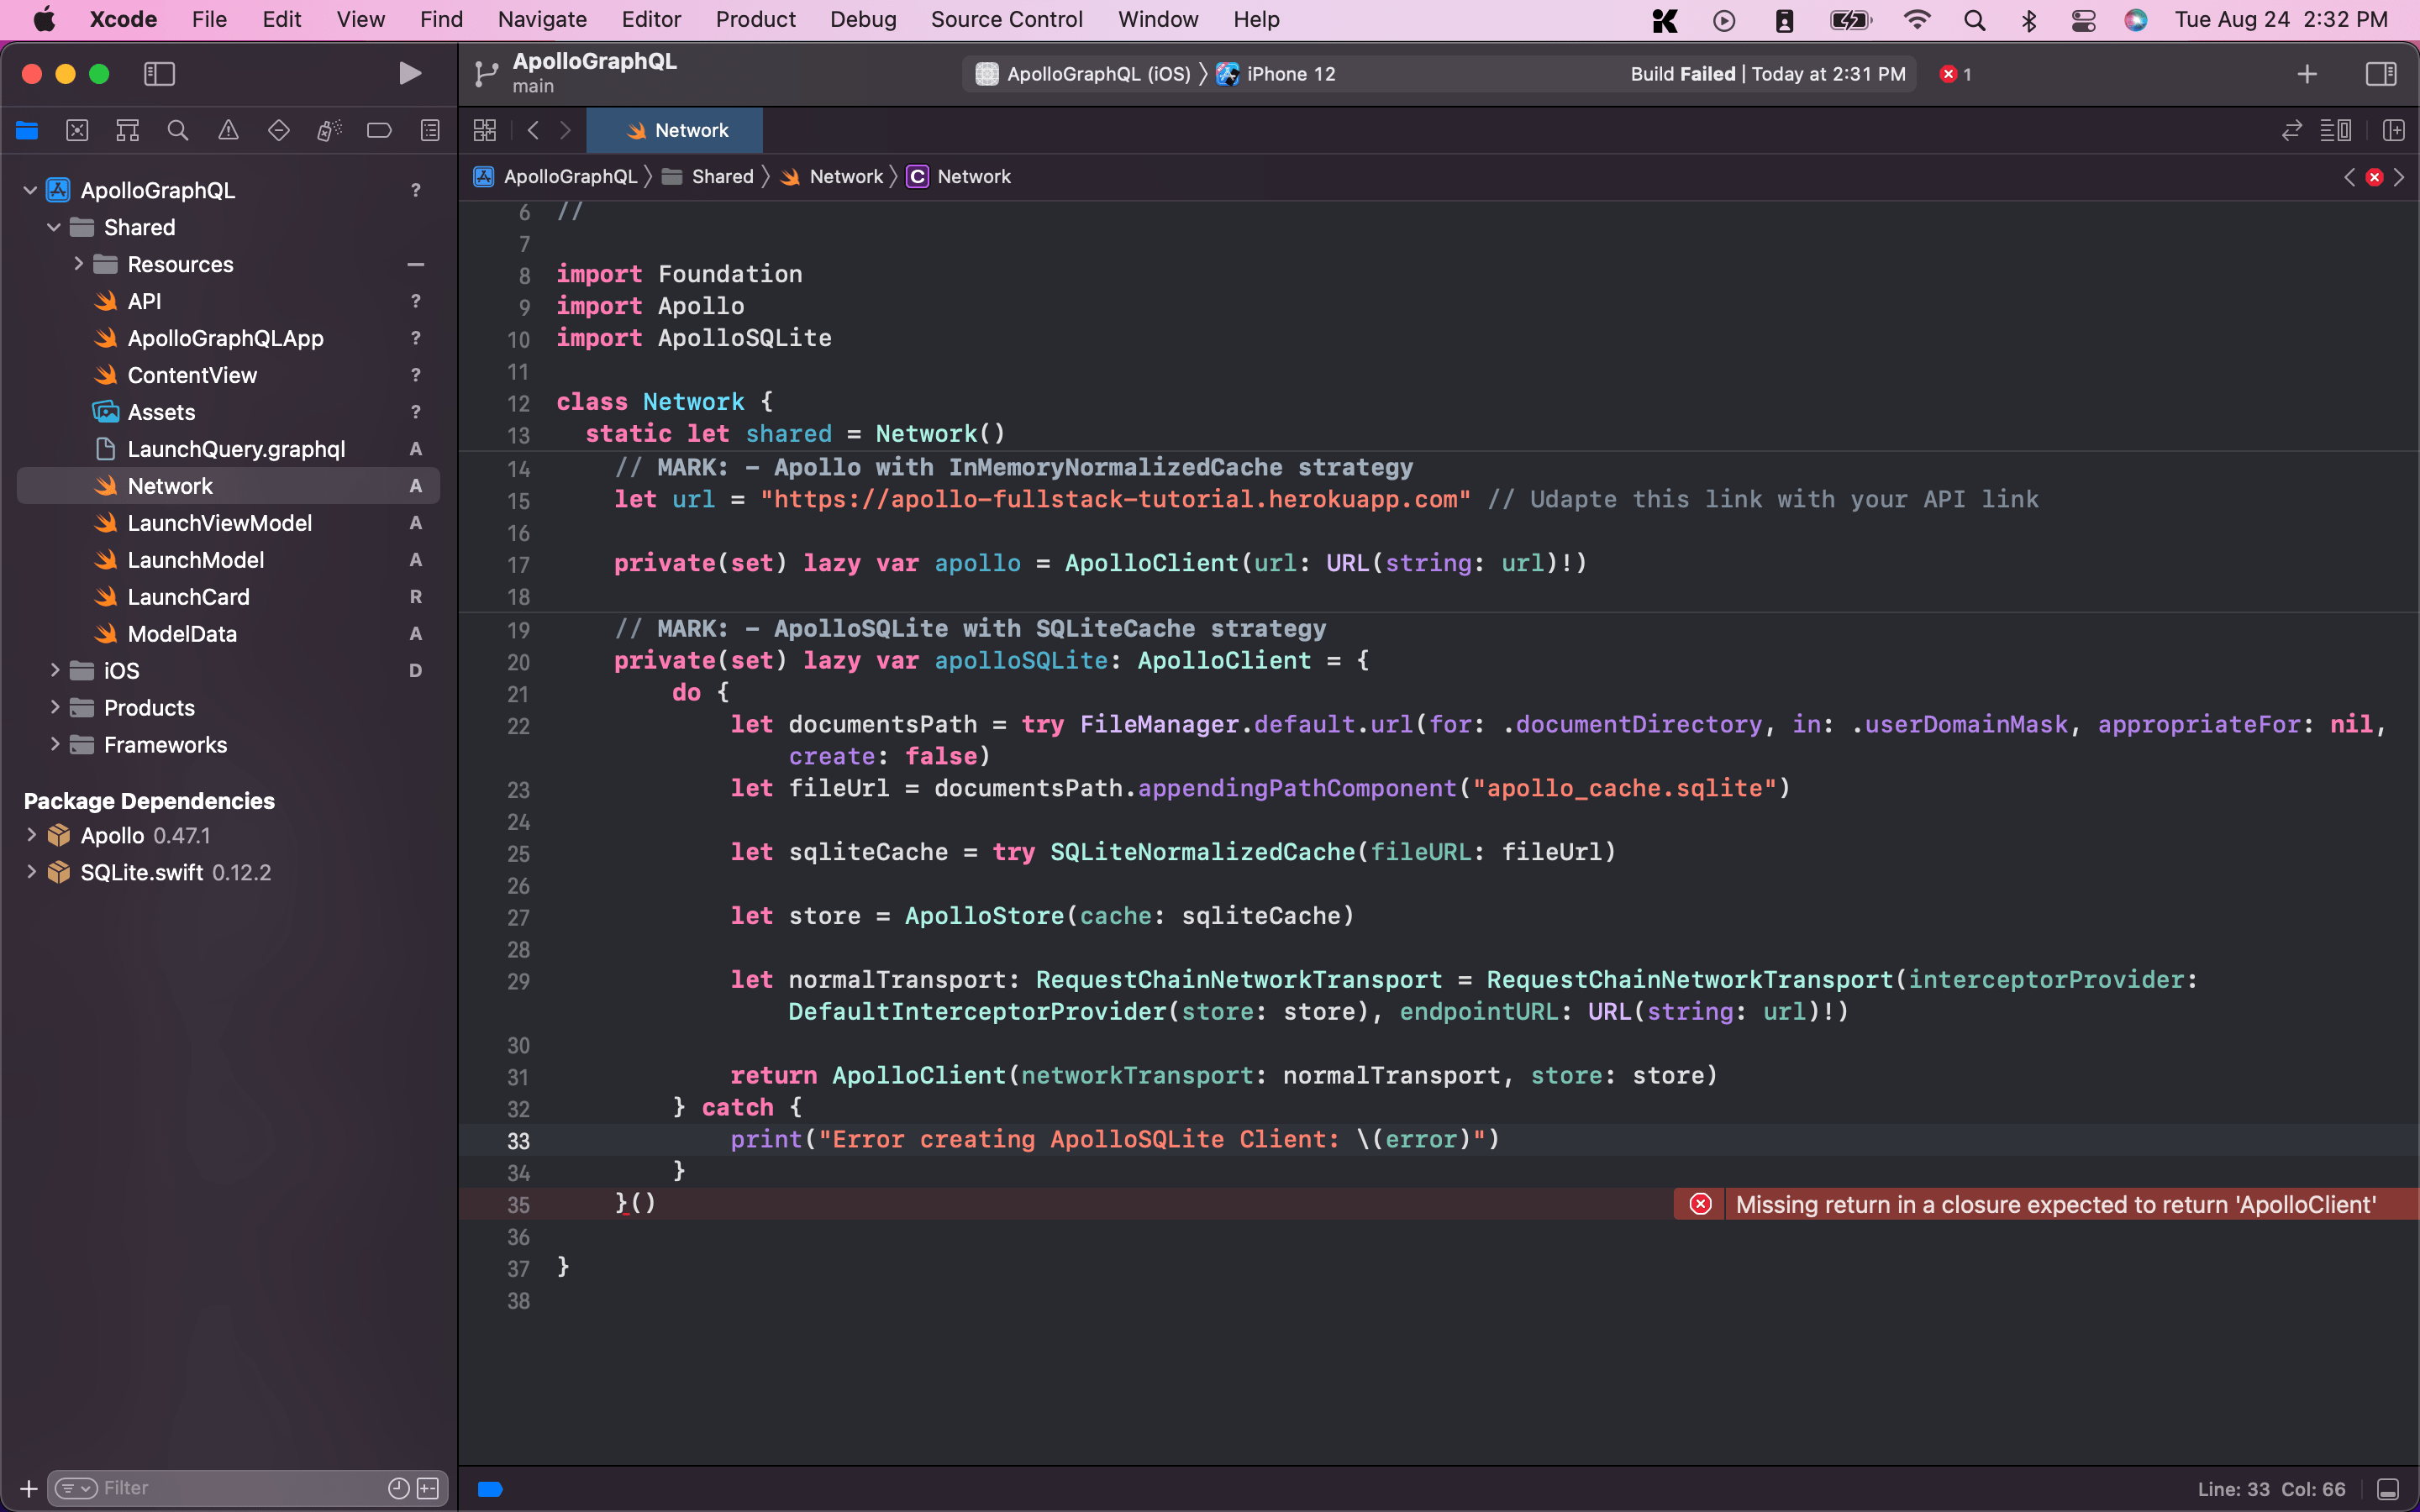Toggle the debug area at bottom right
The image size is (2420, 1512).
pyautogui.click(x=2387, y=1489)
